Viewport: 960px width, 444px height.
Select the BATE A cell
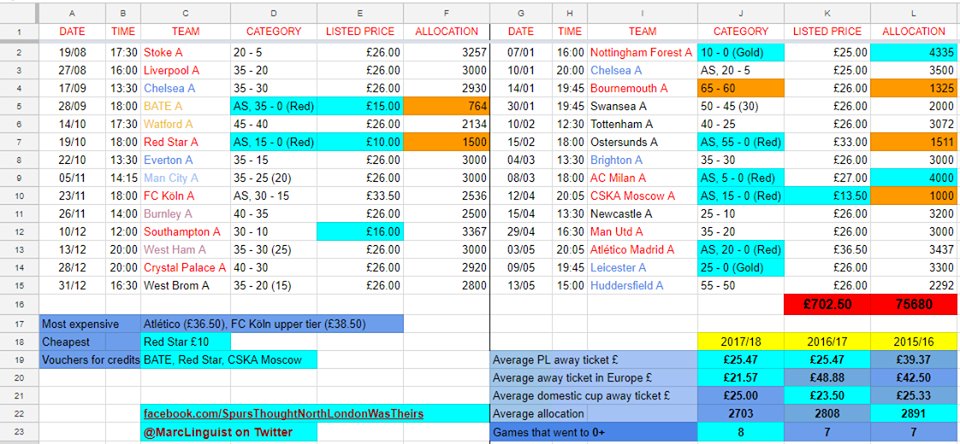(x=186, y=107)
